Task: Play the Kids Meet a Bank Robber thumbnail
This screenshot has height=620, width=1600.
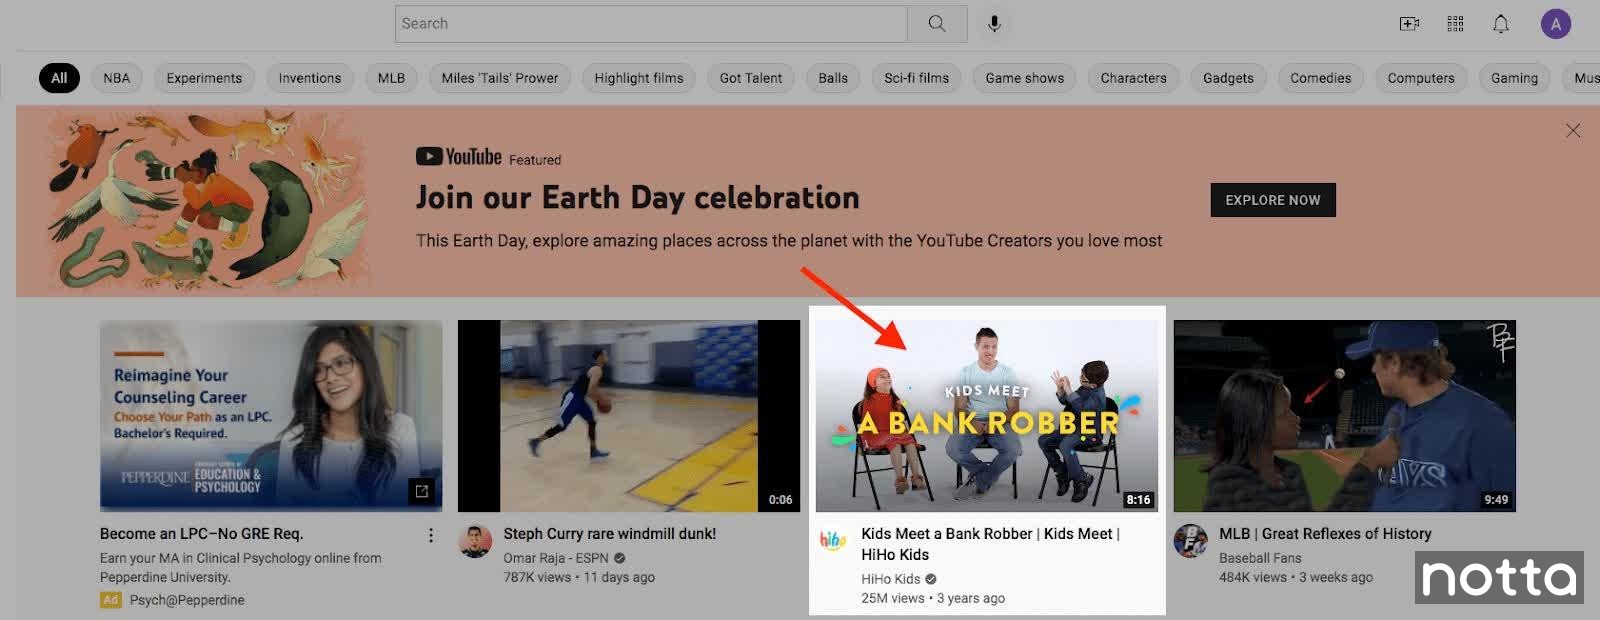Action: (986, 415)
